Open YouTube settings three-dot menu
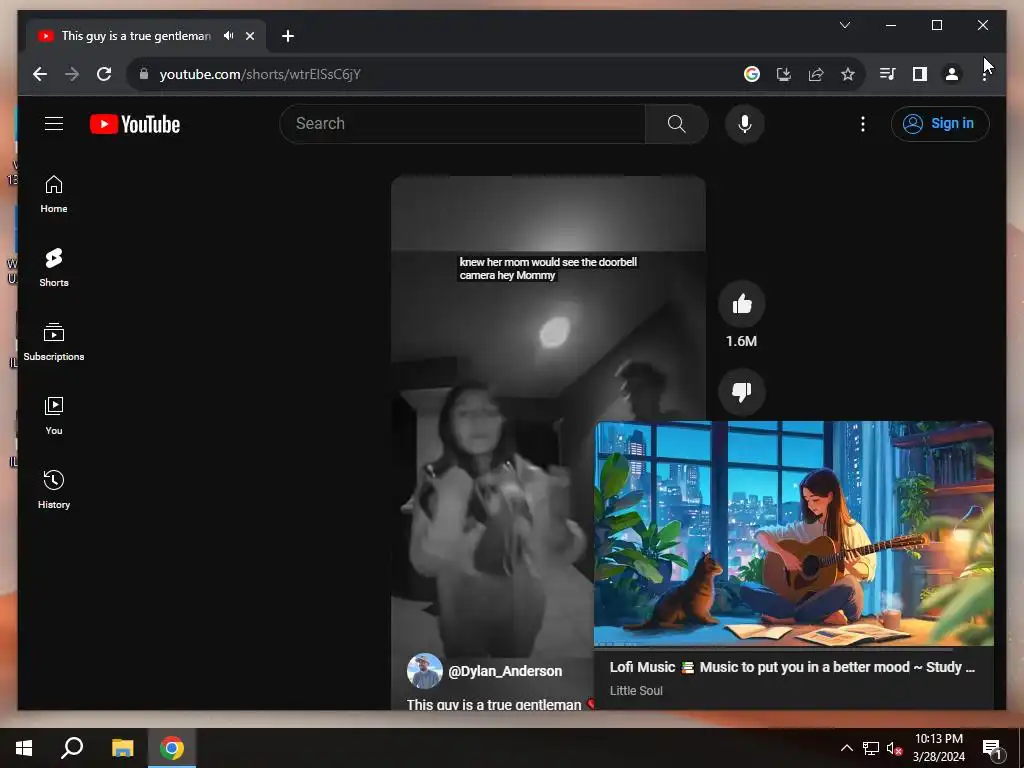The width and height of the screenshot is (1024, 768). [x=863, y=123]
